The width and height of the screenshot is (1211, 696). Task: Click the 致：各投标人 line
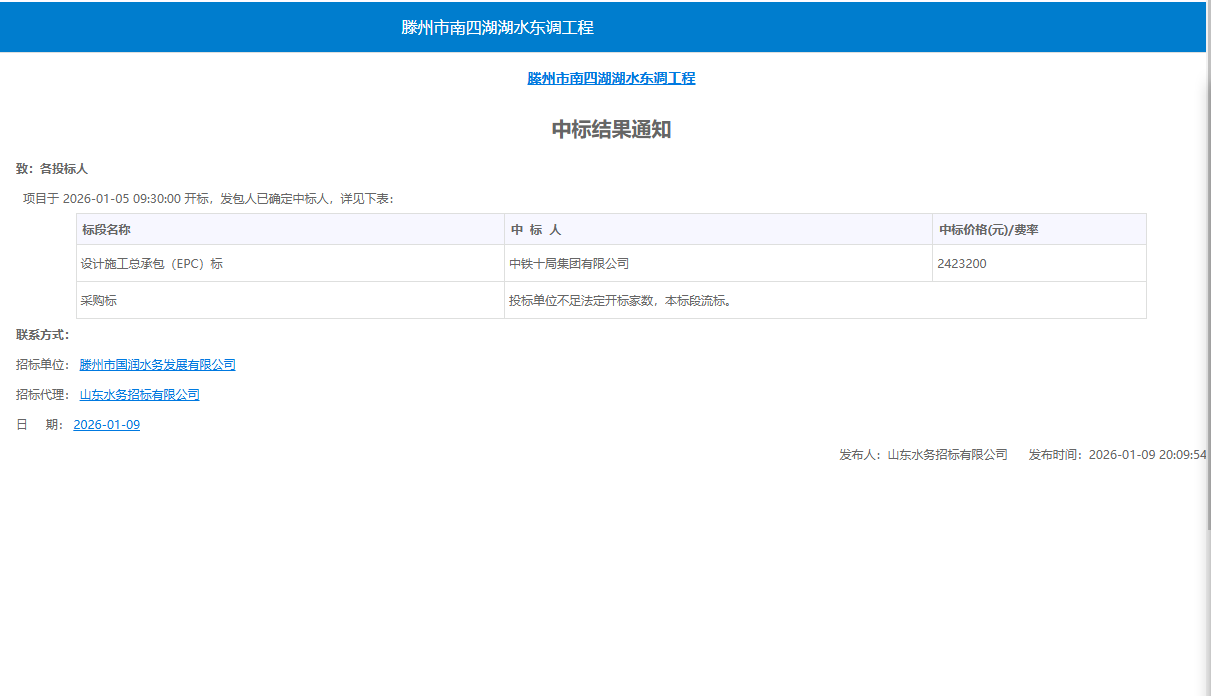click(x=50, y=169)
